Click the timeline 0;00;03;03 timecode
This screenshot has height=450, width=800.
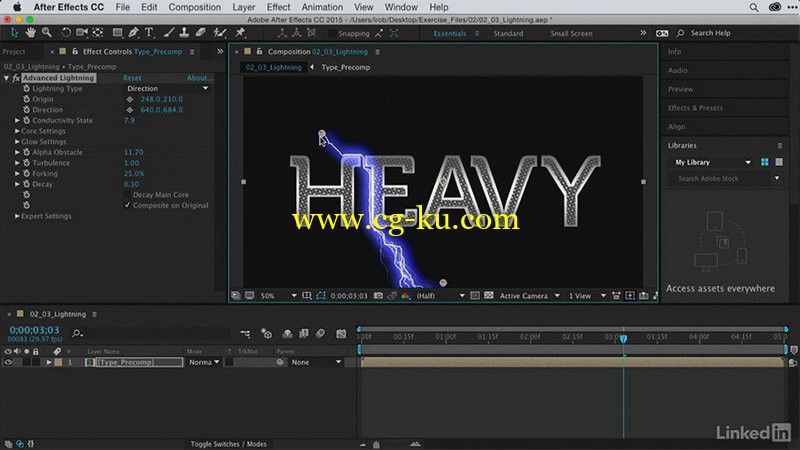34,330
